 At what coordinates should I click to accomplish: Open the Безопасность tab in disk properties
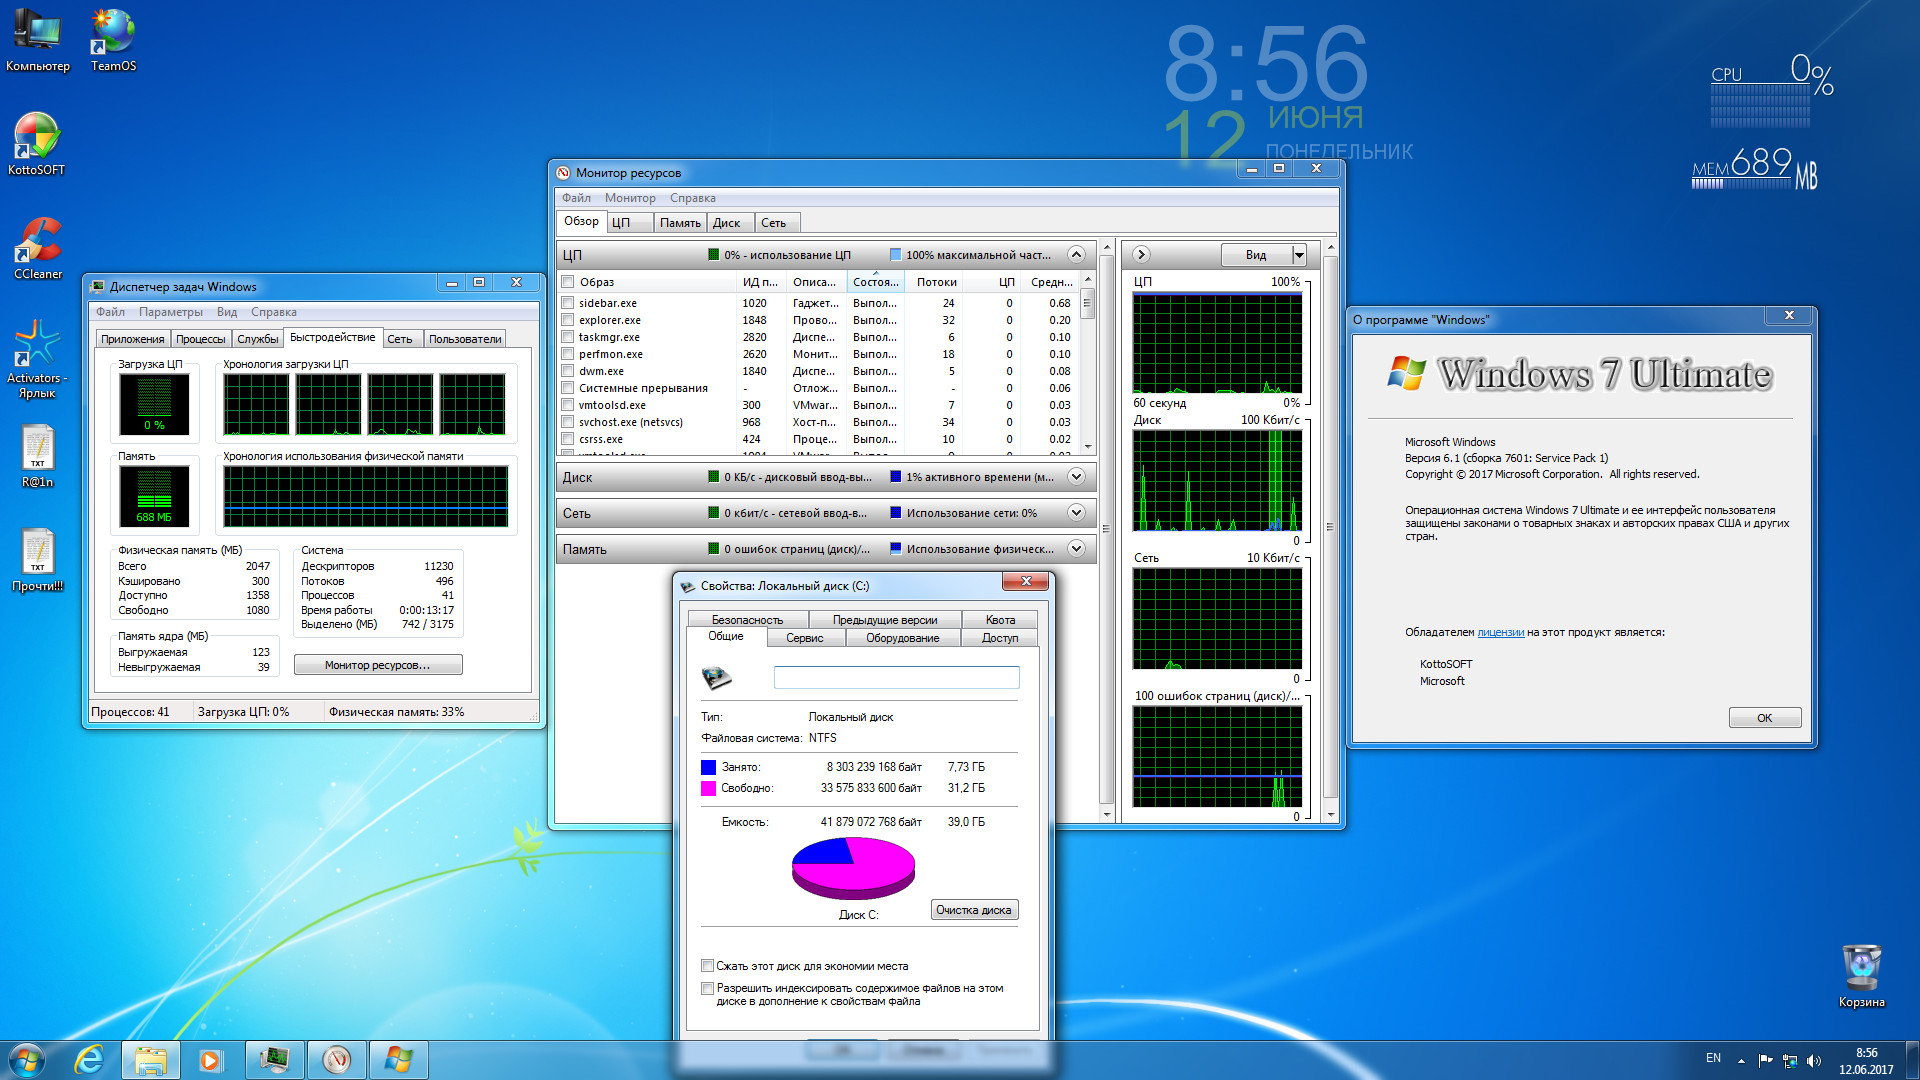click(747, 620)
